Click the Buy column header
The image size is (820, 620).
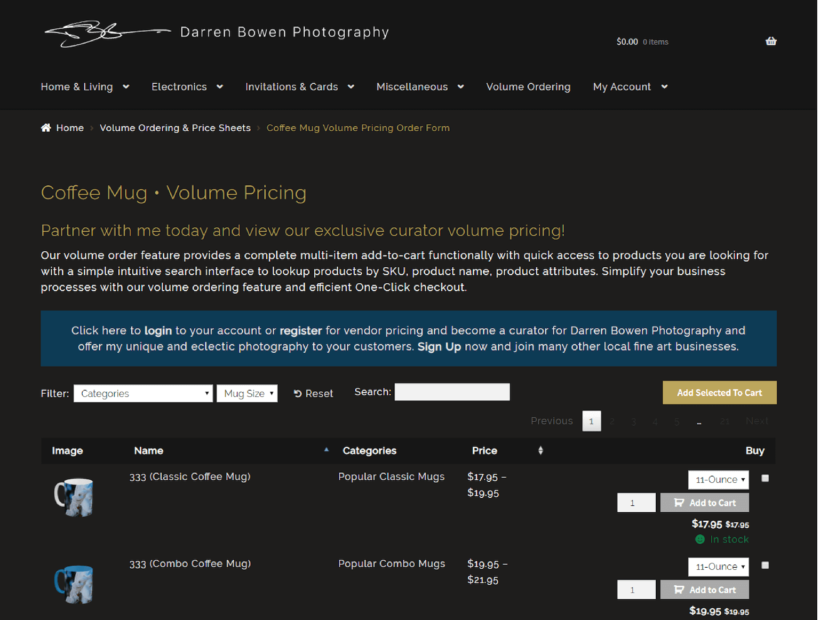pyautogui.click(x=755, y=450)
